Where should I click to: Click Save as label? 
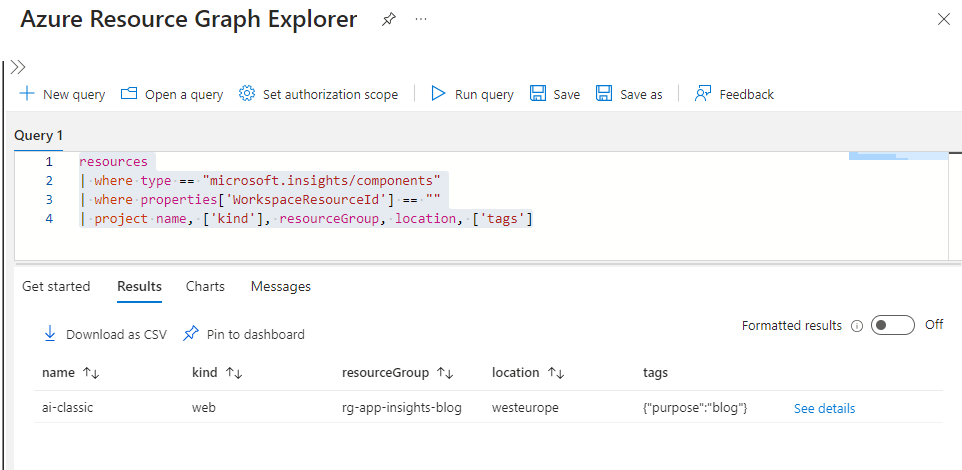[641, 94]
